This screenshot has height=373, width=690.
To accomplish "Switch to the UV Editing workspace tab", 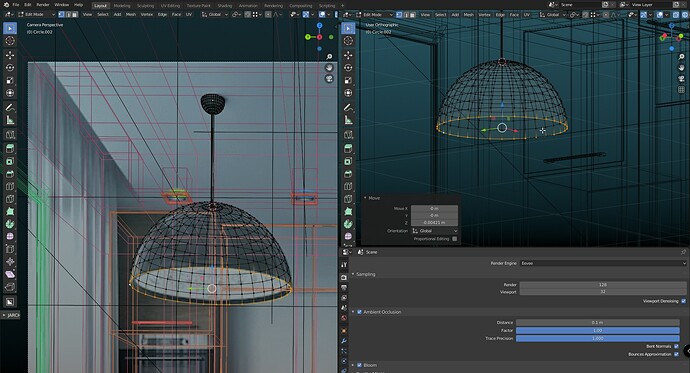I will [170, 6].
